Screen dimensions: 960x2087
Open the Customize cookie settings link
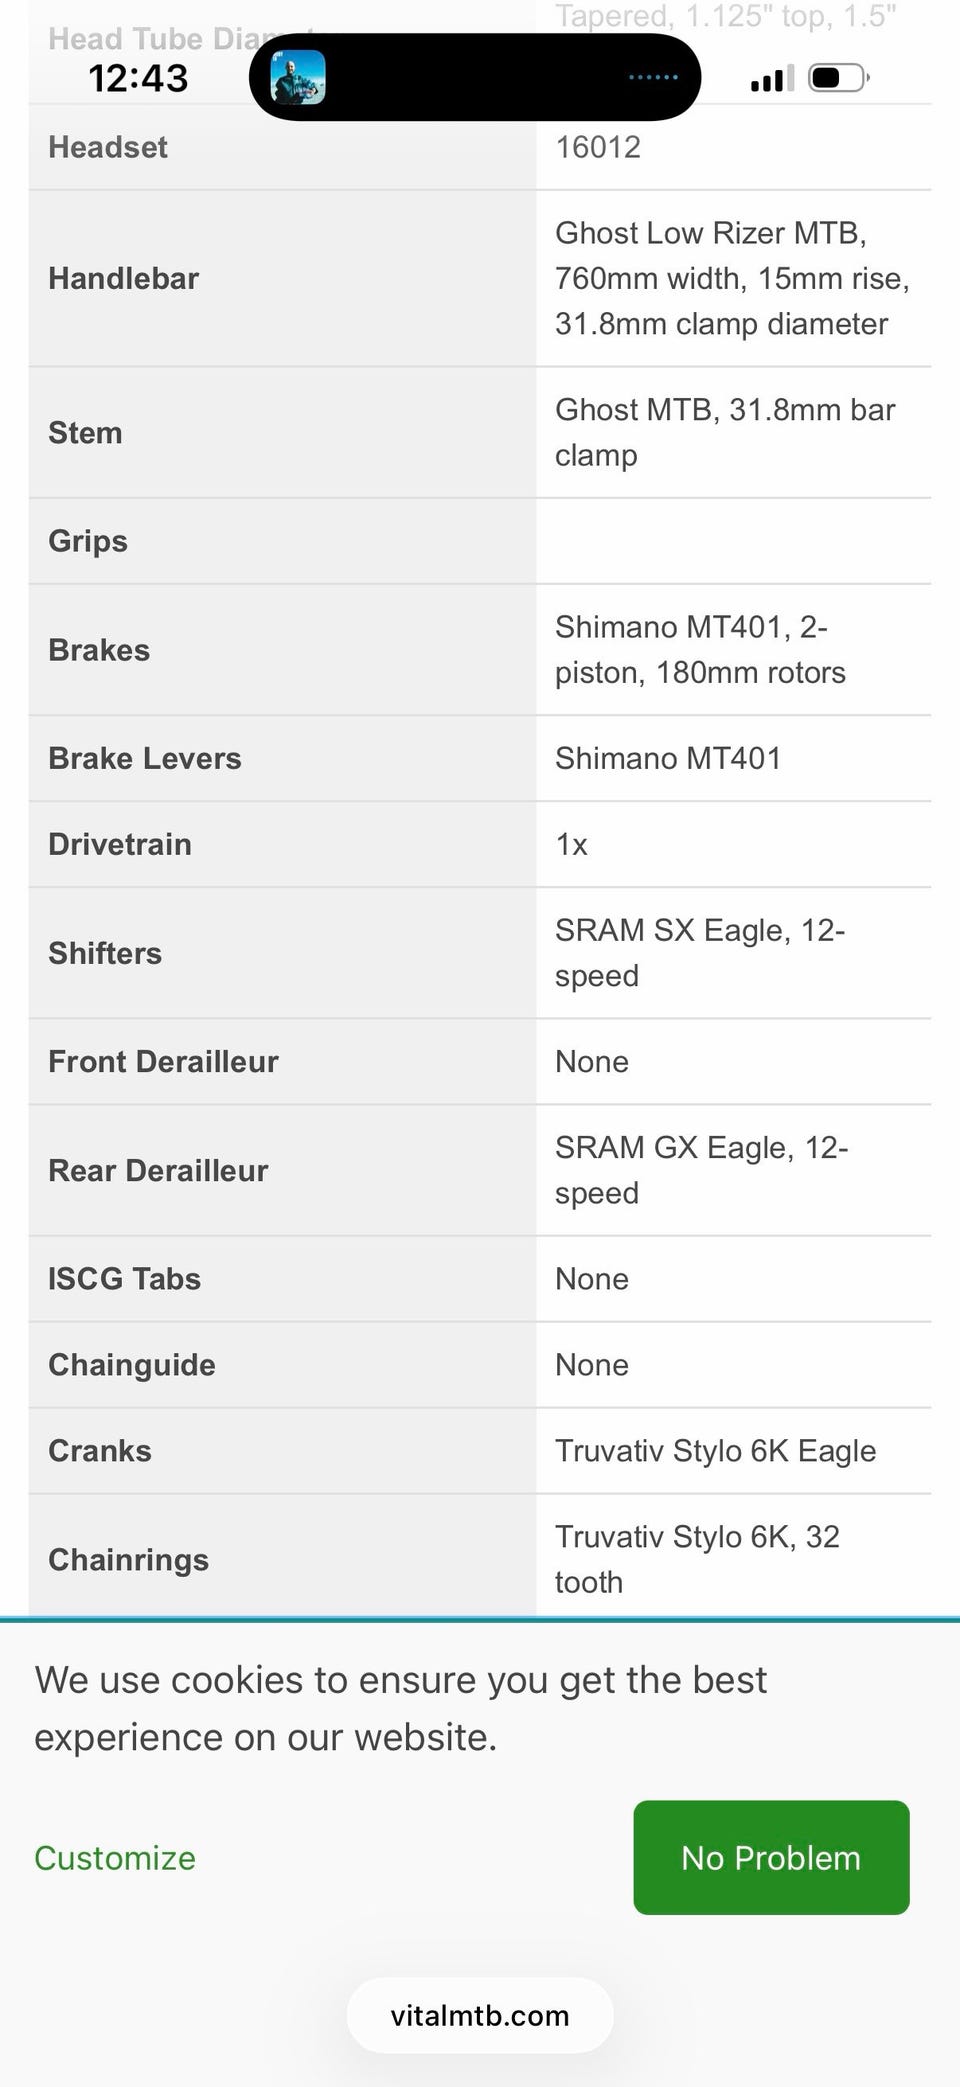tap(115, 1858)
